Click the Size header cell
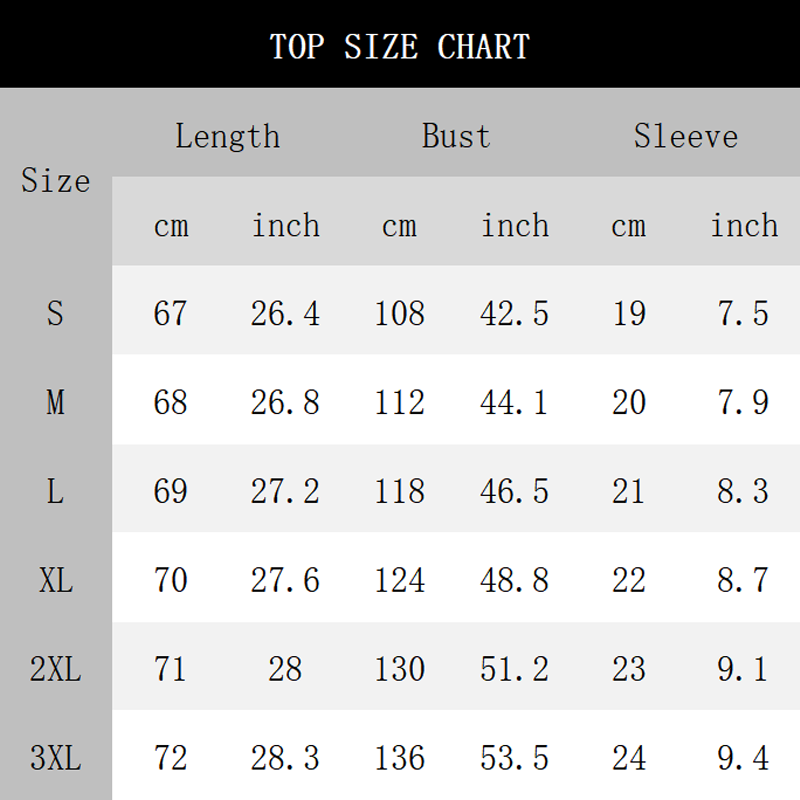800x800 pixels. tap(55, 181)
